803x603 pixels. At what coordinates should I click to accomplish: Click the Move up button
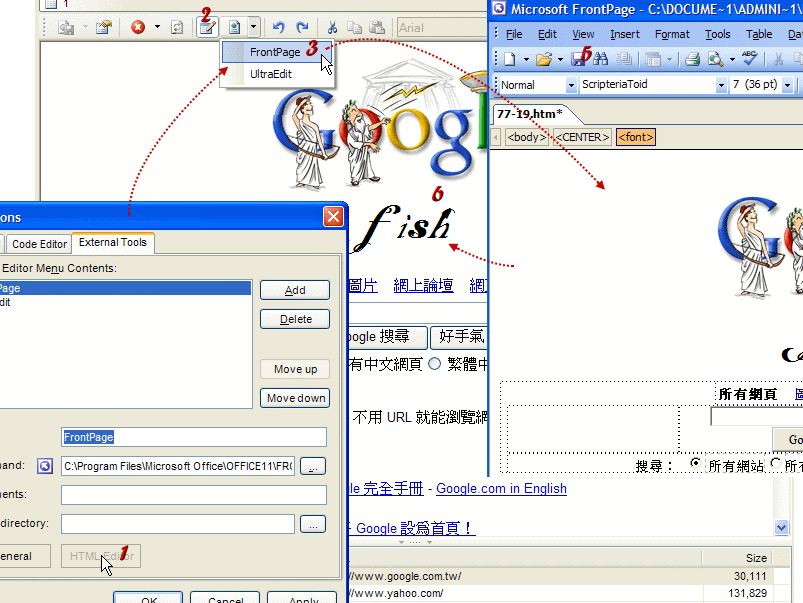[295, 369]
